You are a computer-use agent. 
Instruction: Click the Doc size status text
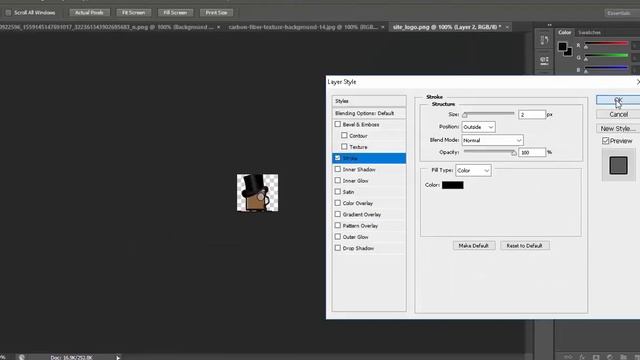point(71,358)
